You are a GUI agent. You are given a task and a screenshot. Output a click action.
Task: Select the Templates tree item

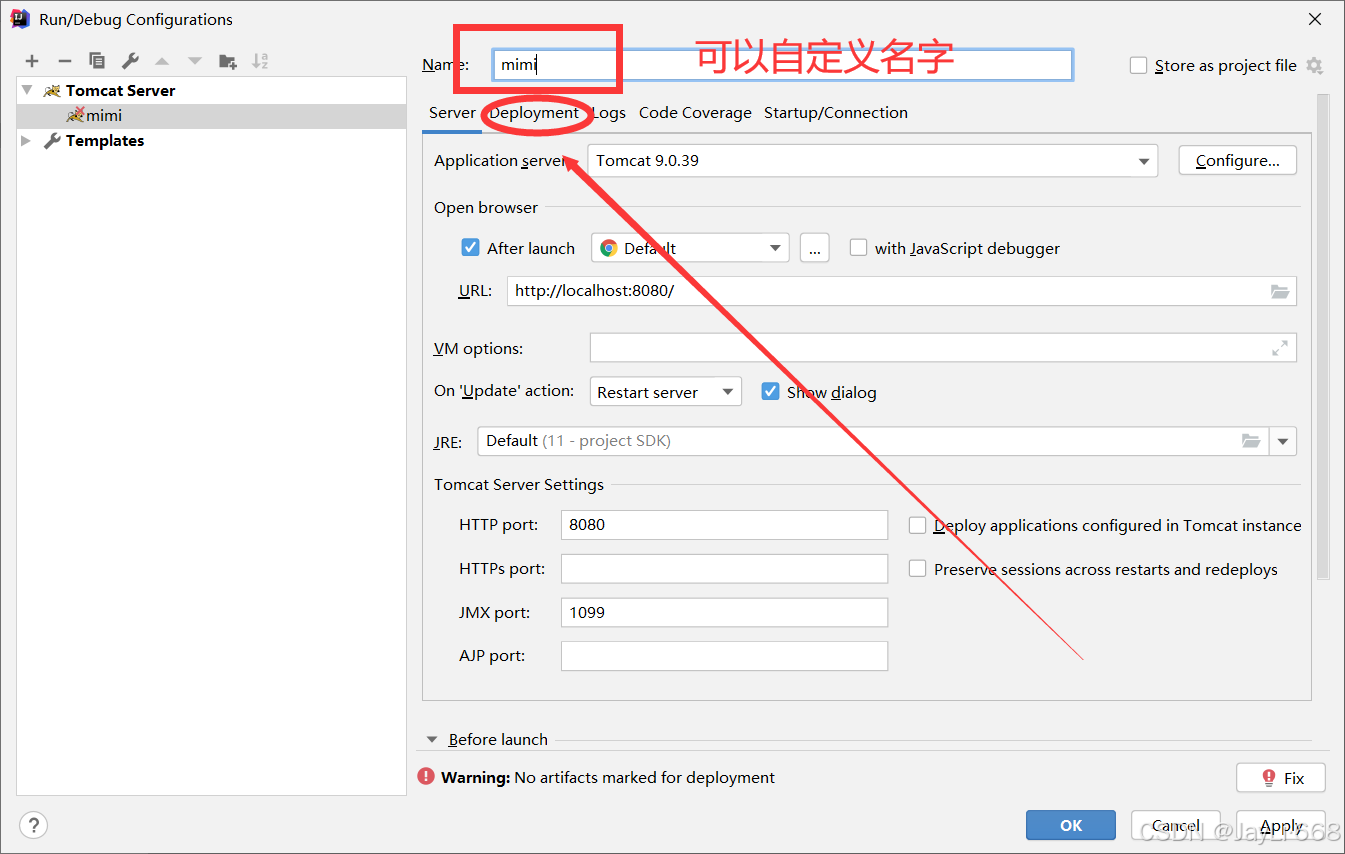pyautogui.click(x=211, y=141)
